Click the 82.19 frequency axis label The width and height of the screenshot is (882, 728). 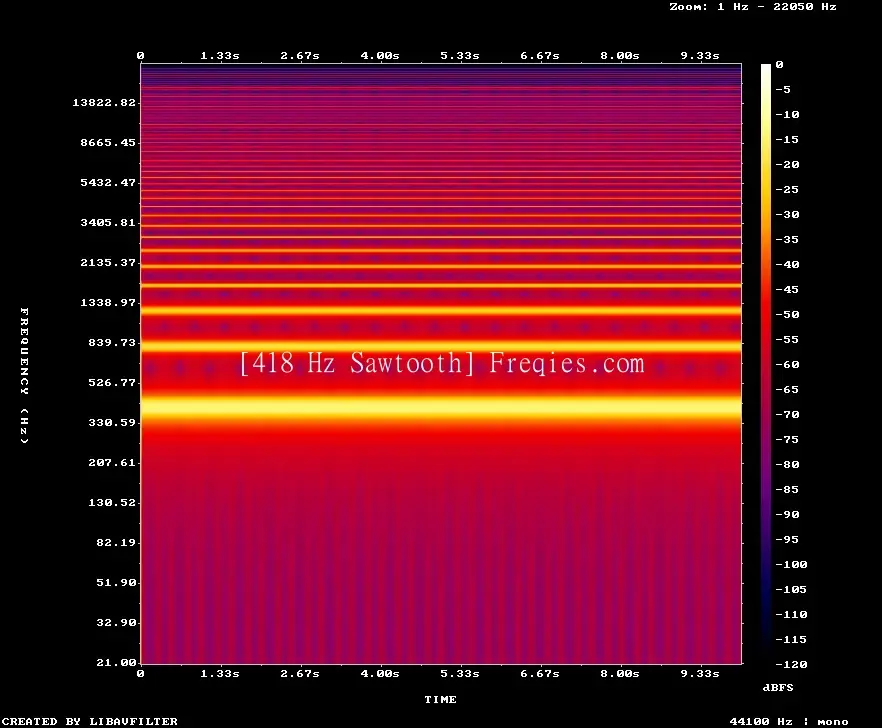116,542
